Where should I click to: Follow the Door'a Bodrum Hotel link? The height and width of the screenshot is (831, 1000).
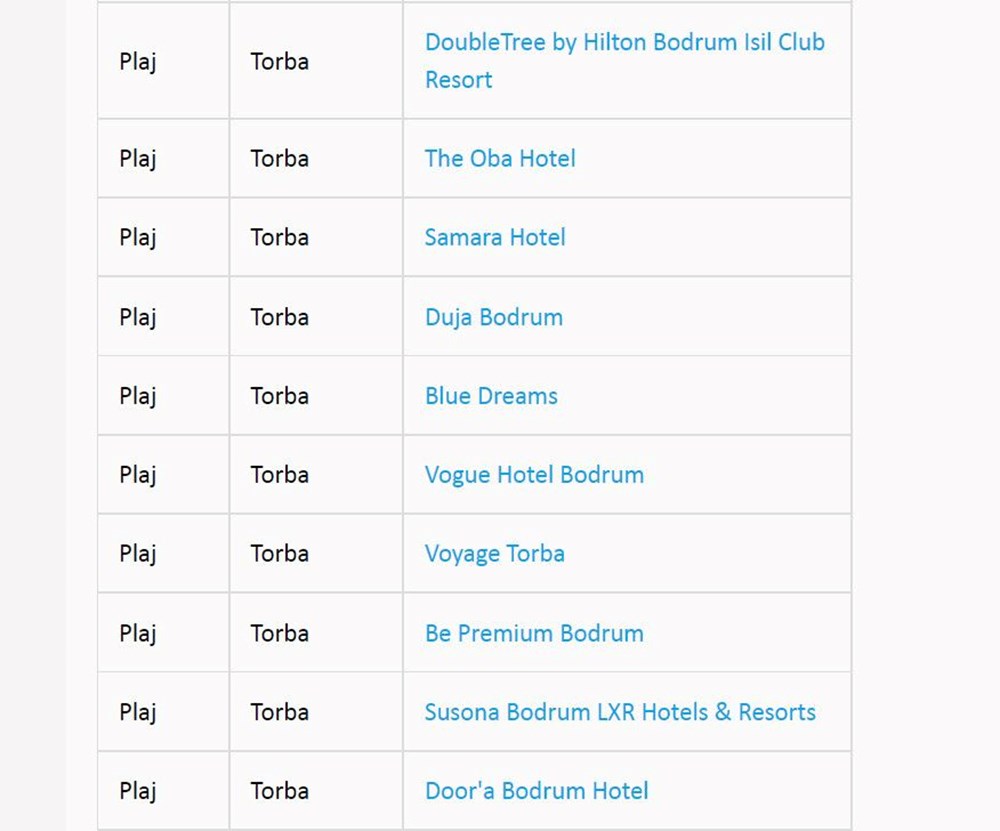536,792
